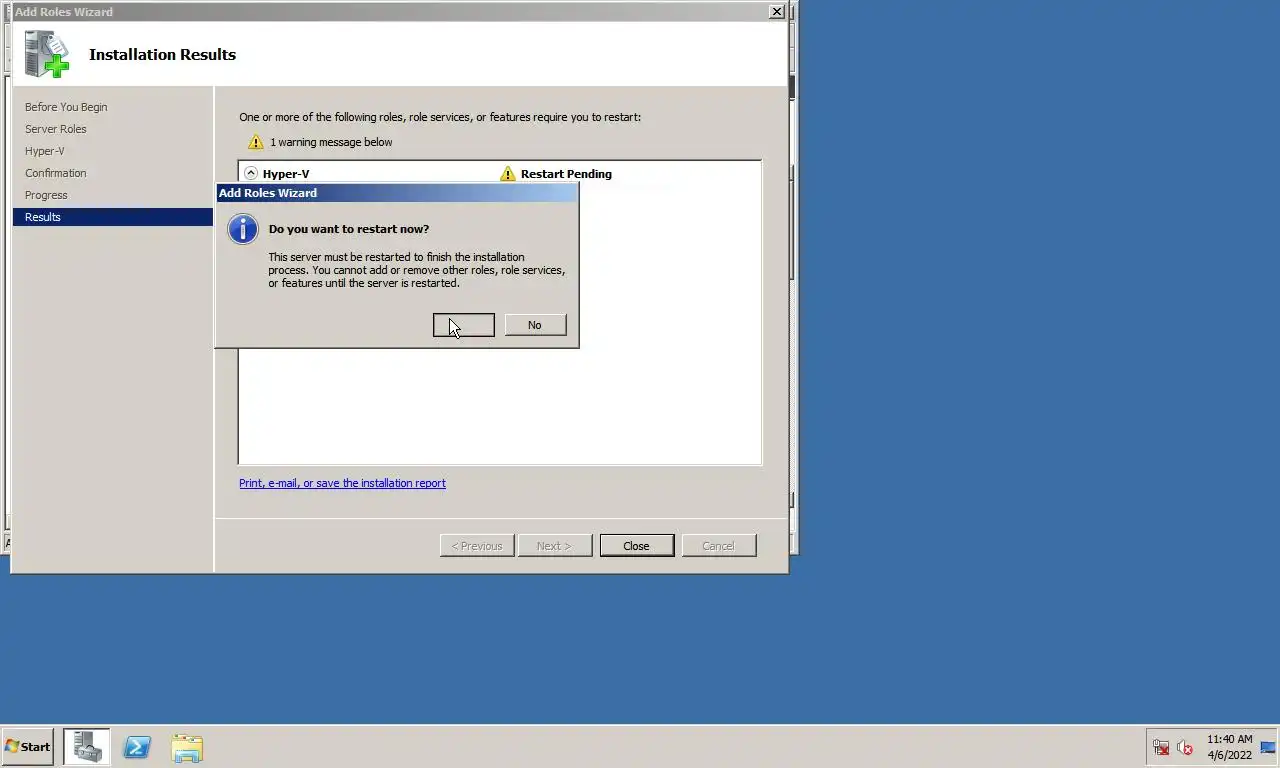Select the Hyper-V step in the sidebar
The height and width of the screenshot is (768, 1280).
(45, 151)
